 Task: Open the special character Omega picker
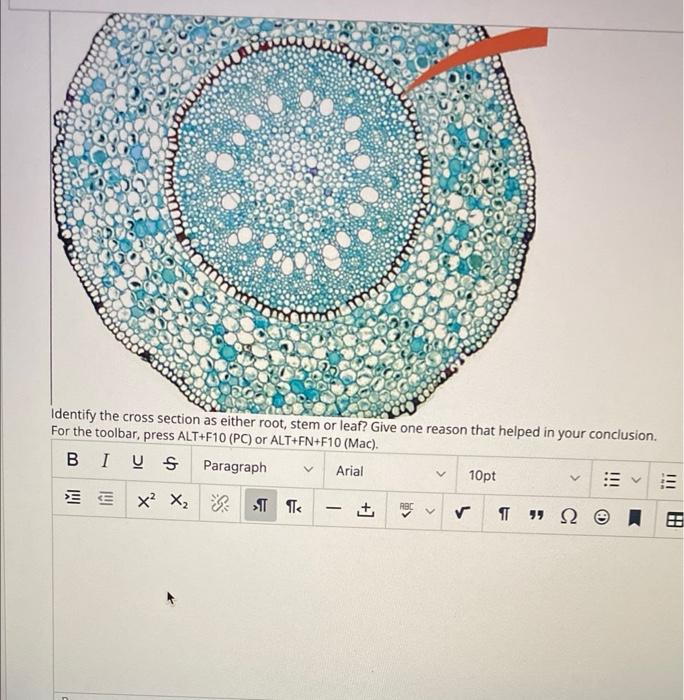[568, 517]
